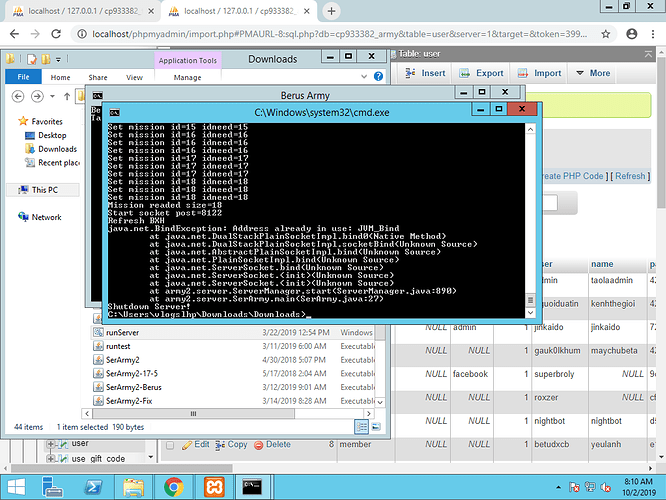This screenshot has width=666, height=500.
Task: Click the Refresh link
Action: point(631,176)
